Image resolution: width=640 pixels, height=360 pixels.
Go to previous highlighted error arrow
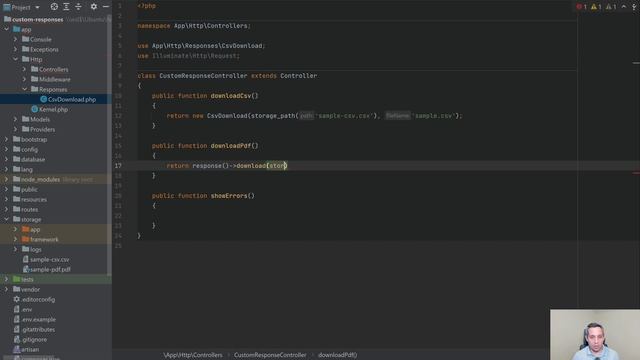pos(624,7)
